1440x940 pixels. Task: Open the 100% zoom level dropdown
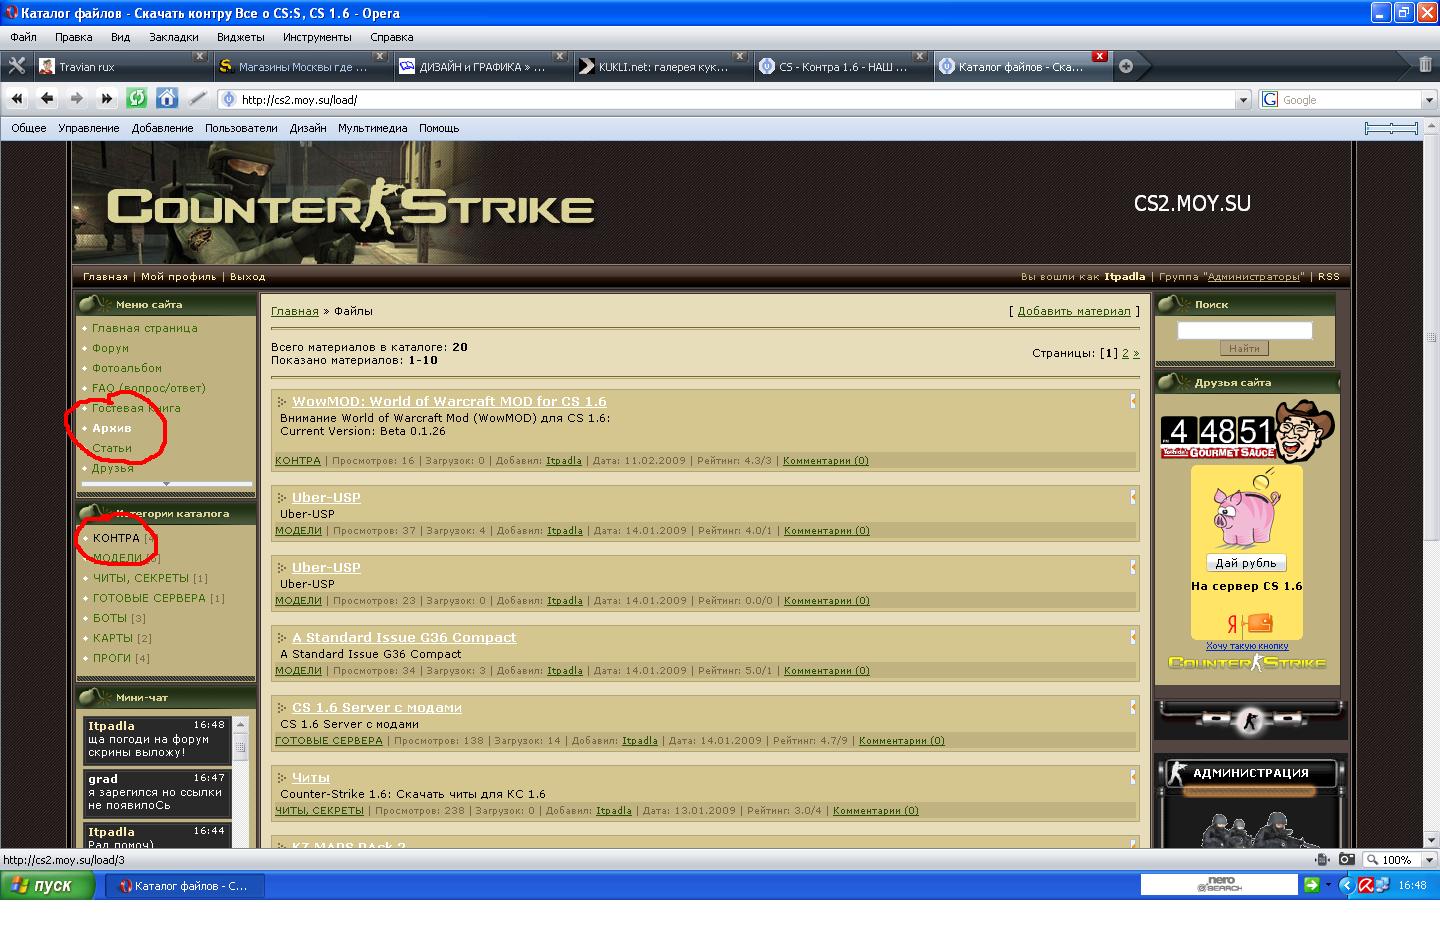[1428, 860]
